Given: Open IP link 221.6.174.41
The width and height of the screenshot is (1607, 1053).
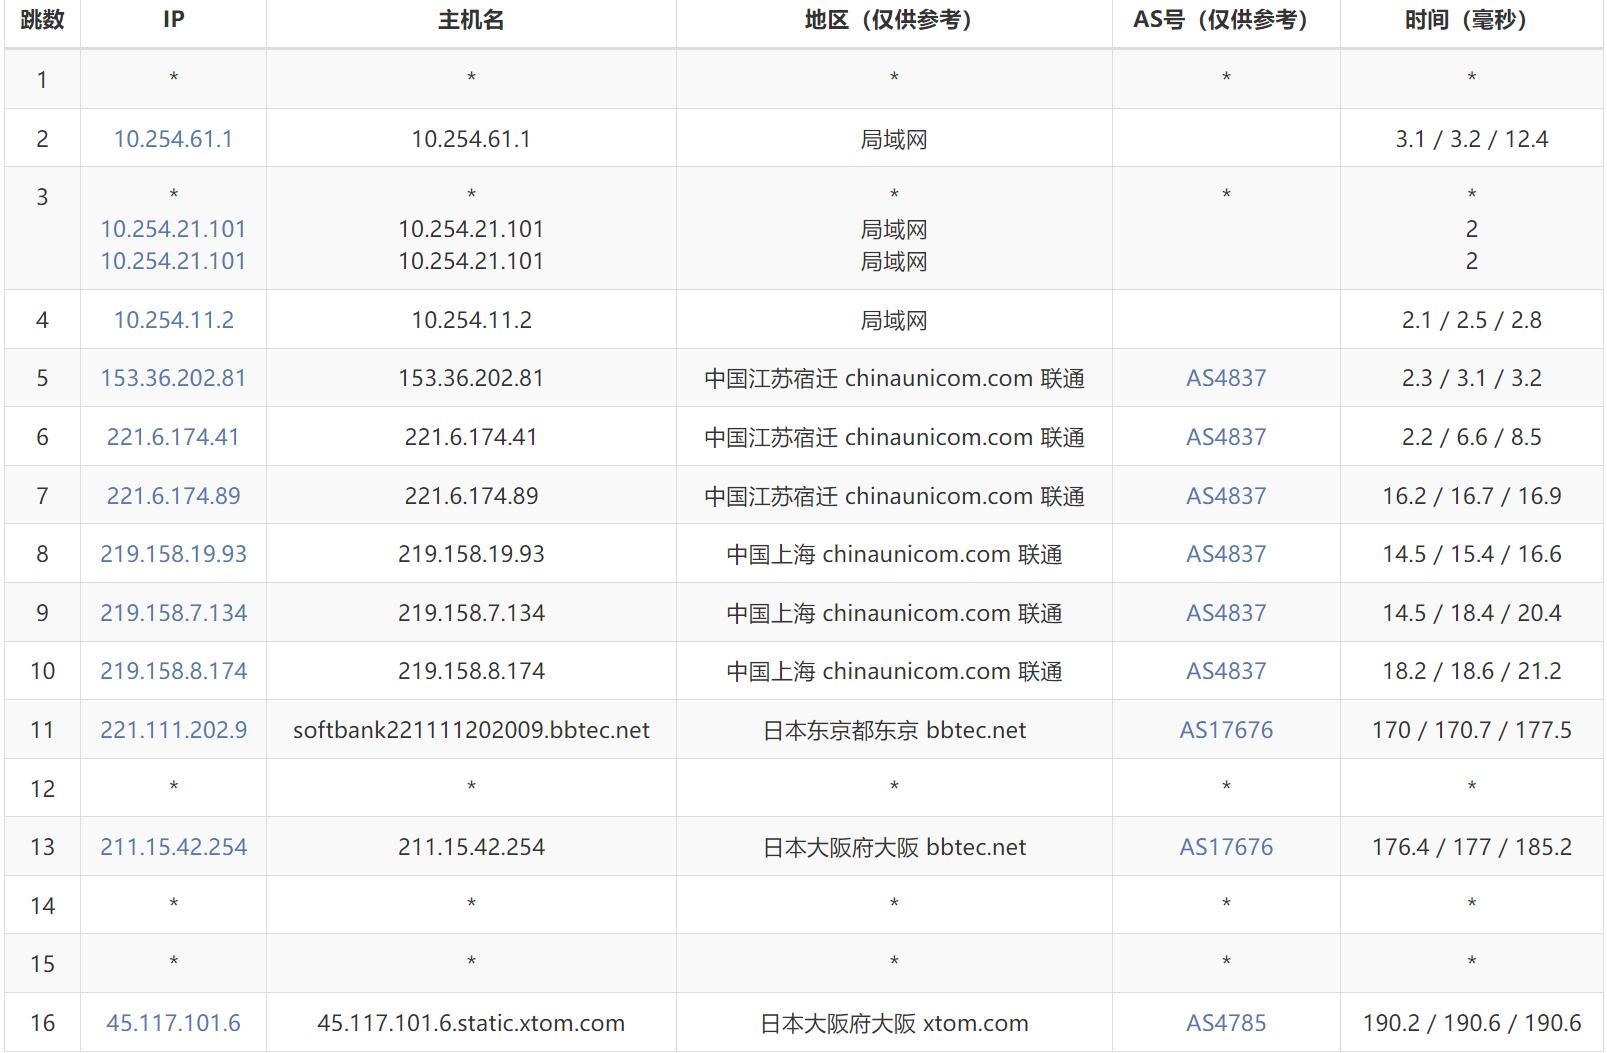Looking at the screenshot, I should (x=173, y=437).
